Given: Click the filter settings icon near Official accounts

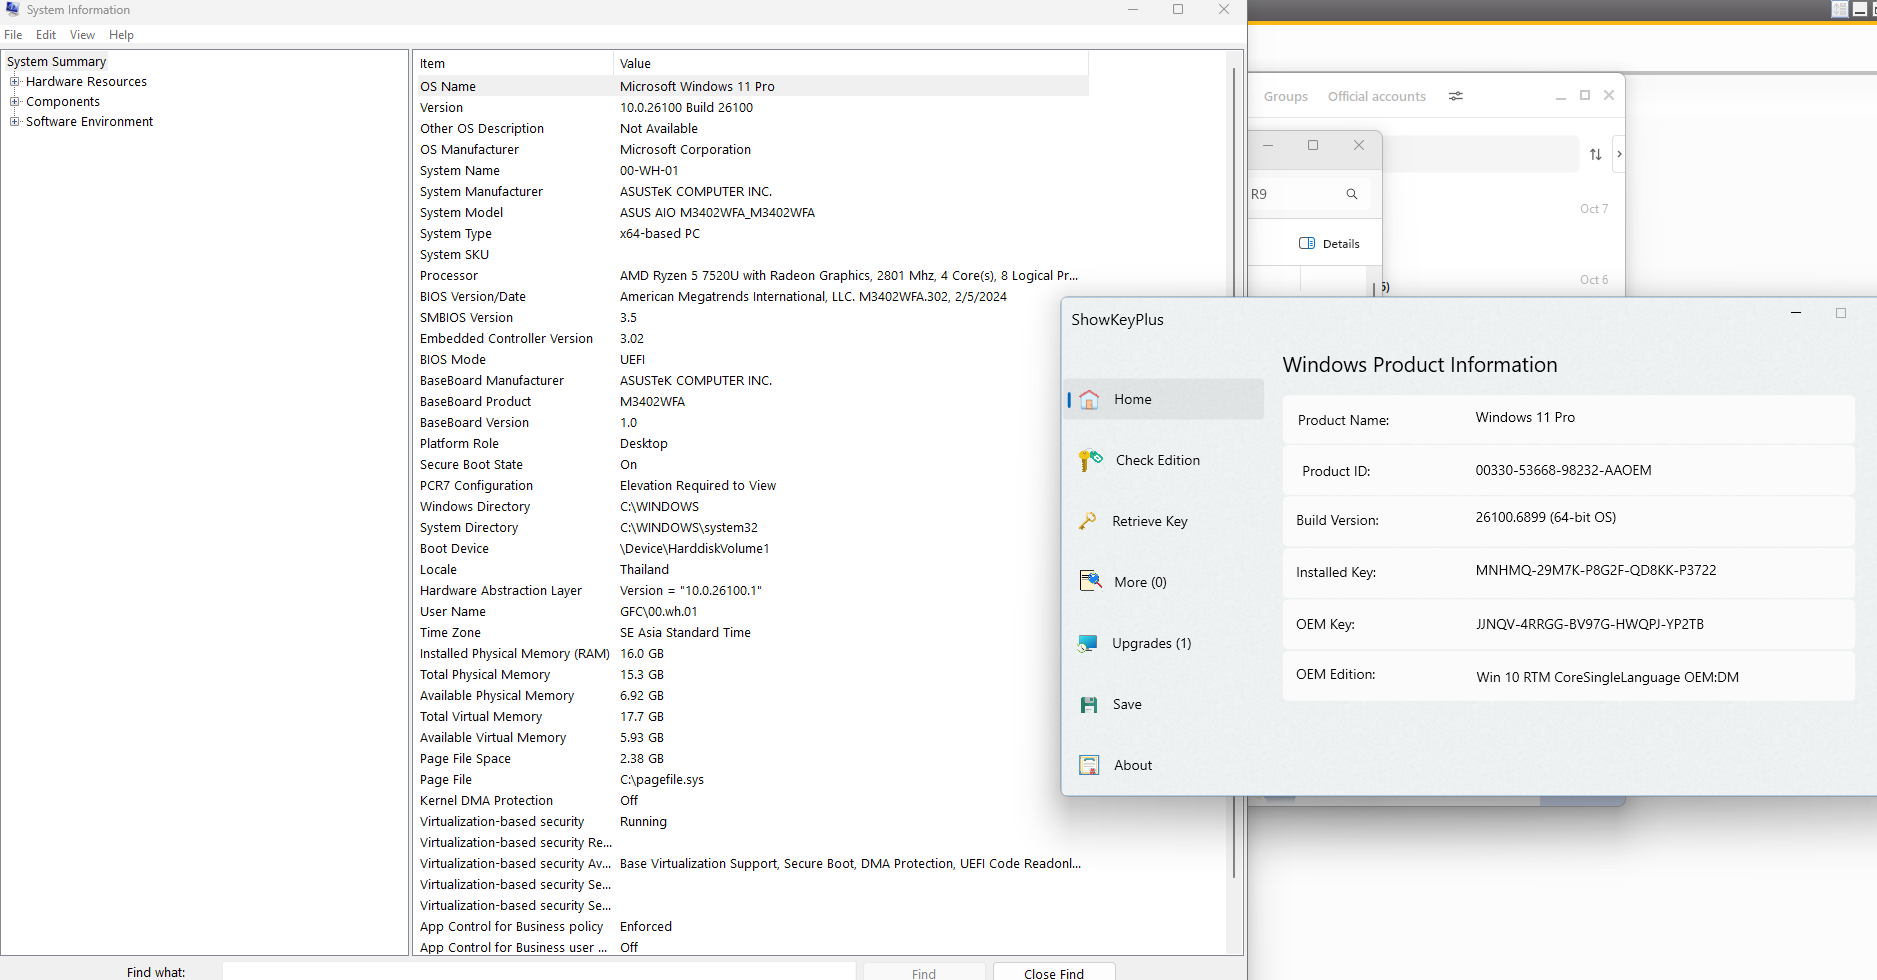Looking at the screenshot, I should pyautogui.click(x=1456, y=96).
